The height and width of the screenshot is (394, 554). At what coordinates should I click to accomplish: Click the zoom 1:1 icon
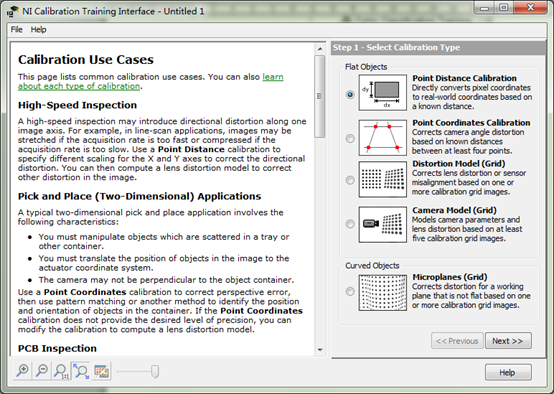pyautogui.click(x=61, y=371)
